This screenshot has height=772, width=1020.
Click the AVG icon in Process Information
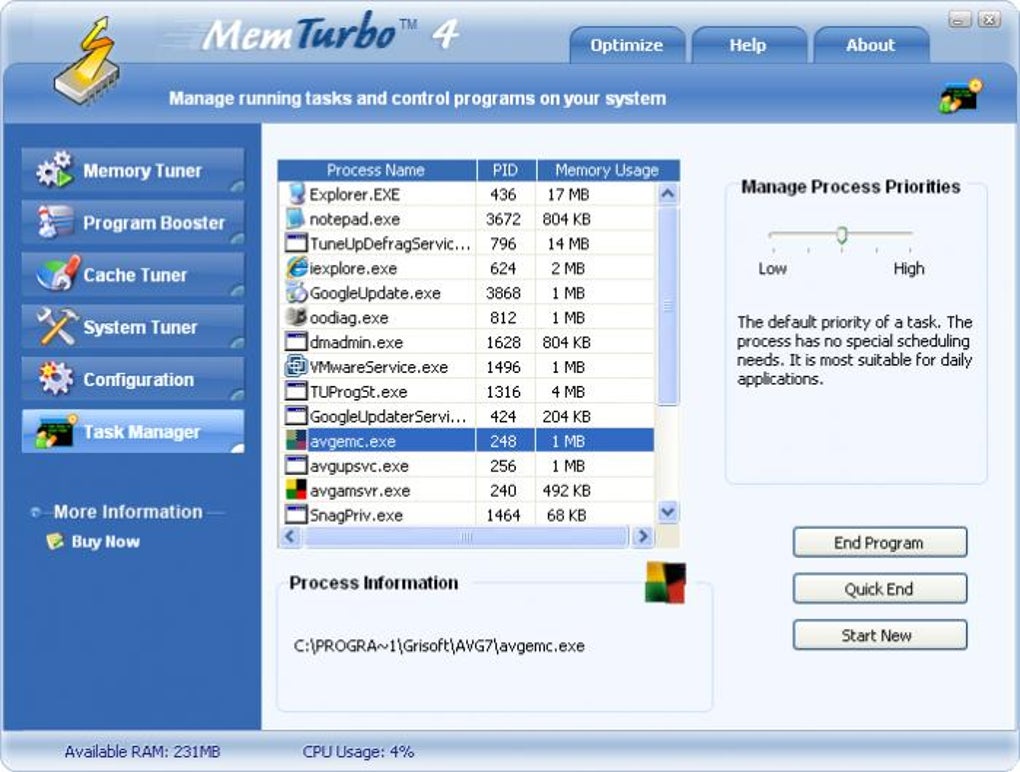click(665, 583)
